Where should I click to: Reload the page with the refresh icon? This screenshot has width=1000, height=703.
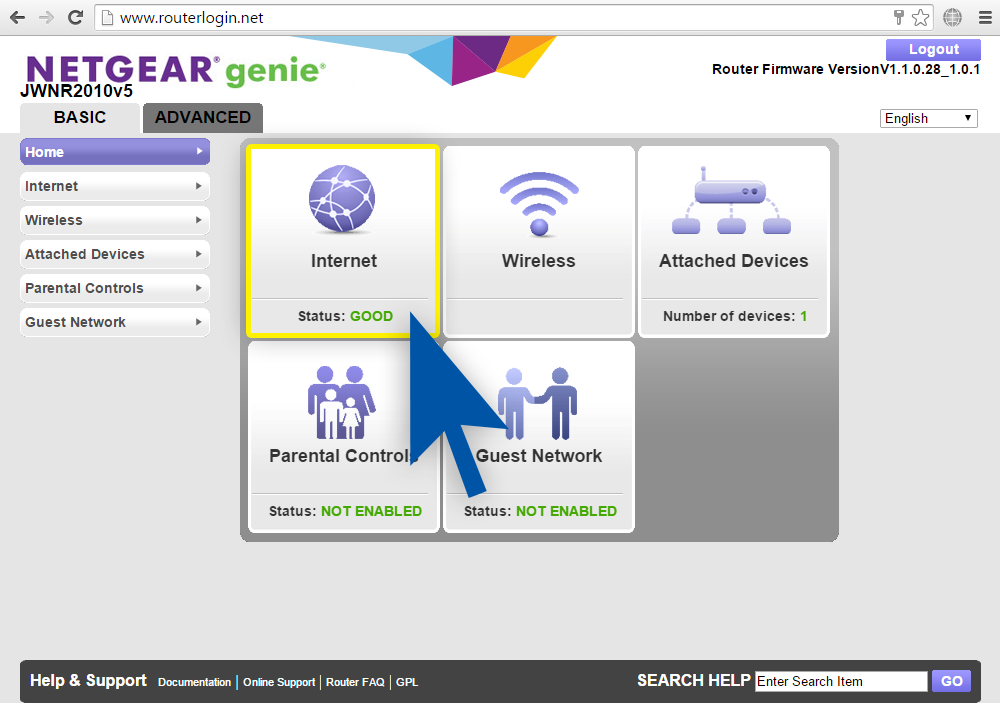(x=75, y=17)
